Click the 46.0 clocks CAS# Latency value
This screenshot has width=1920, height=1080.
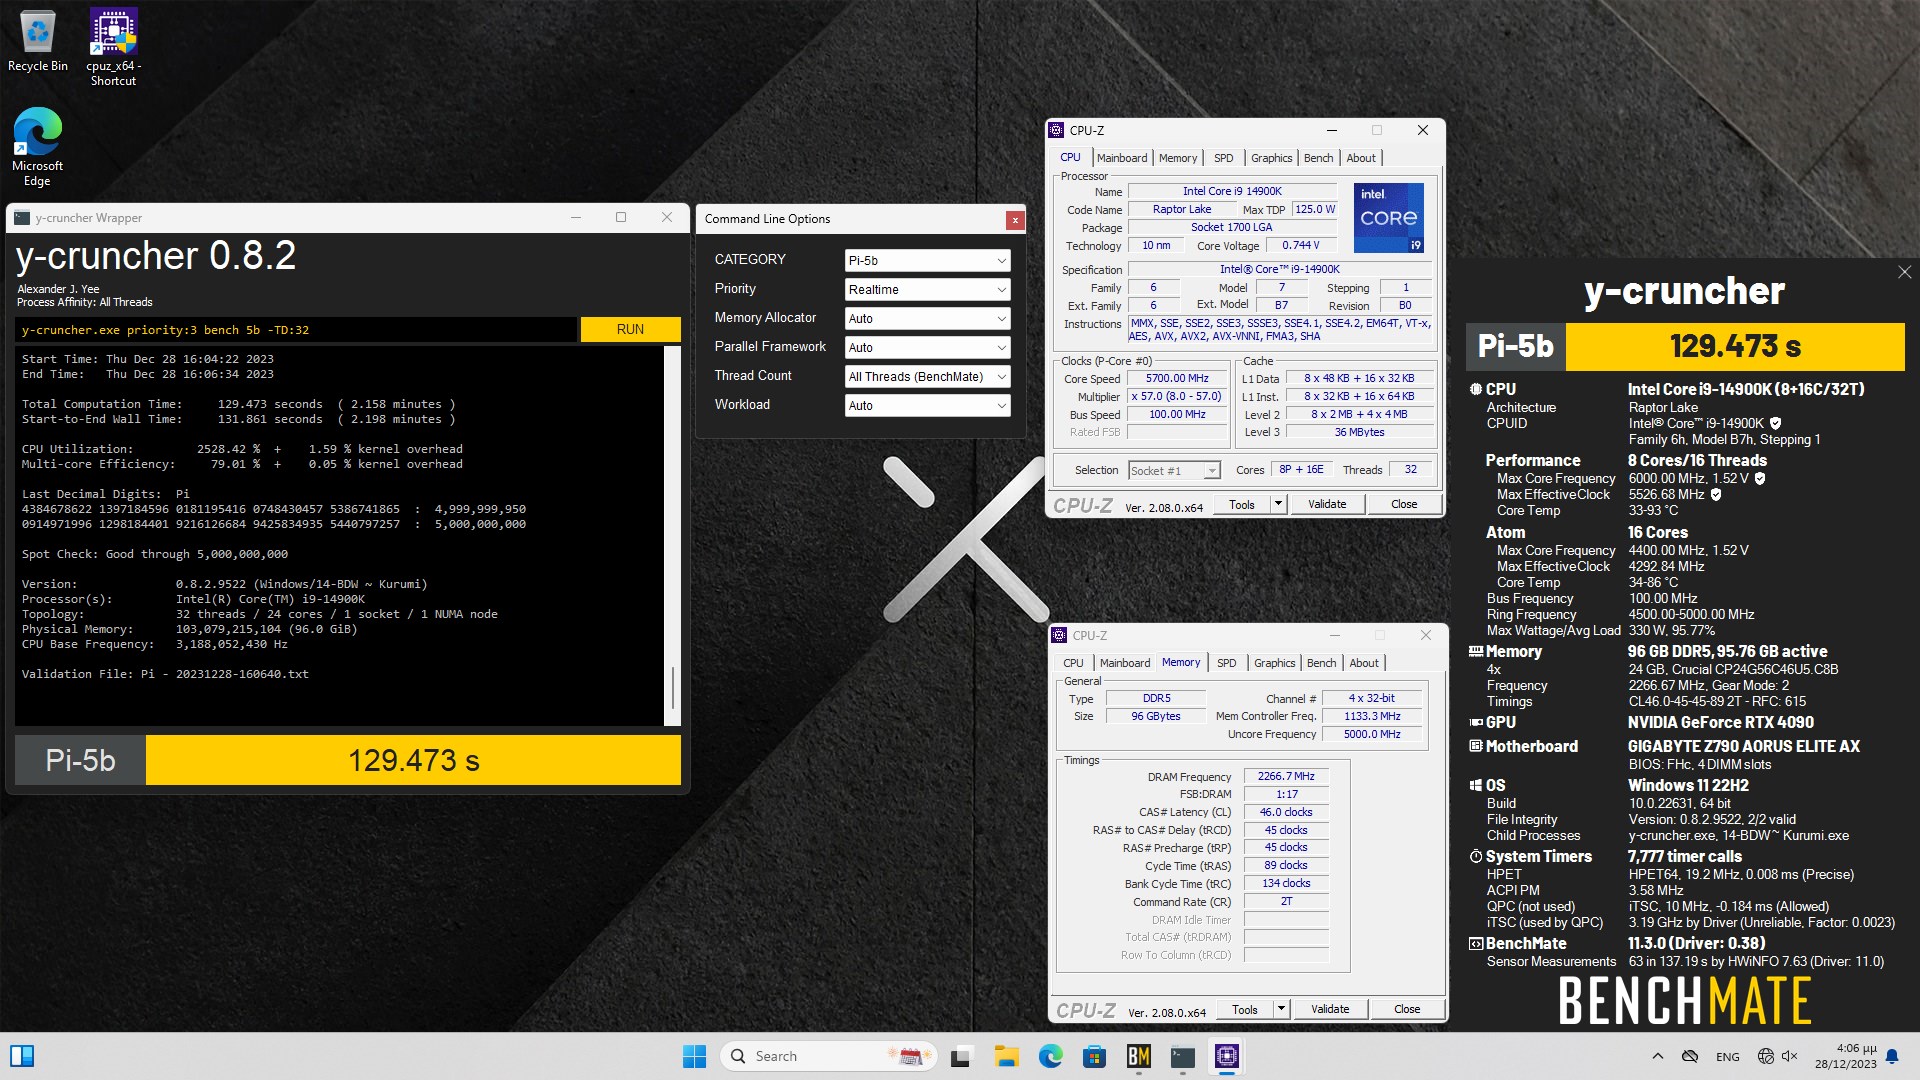coord(1286,812)
